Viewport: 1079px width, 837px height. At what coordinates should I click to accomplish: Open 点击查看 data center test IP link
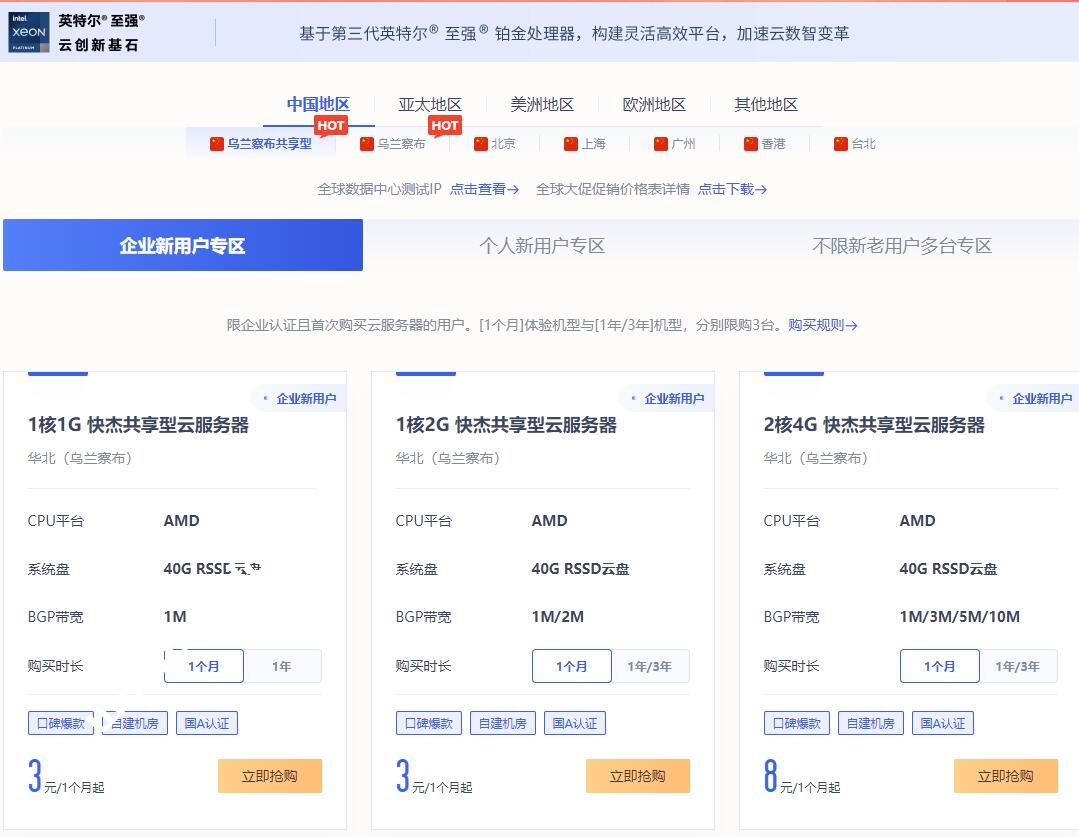coord(484,189)
